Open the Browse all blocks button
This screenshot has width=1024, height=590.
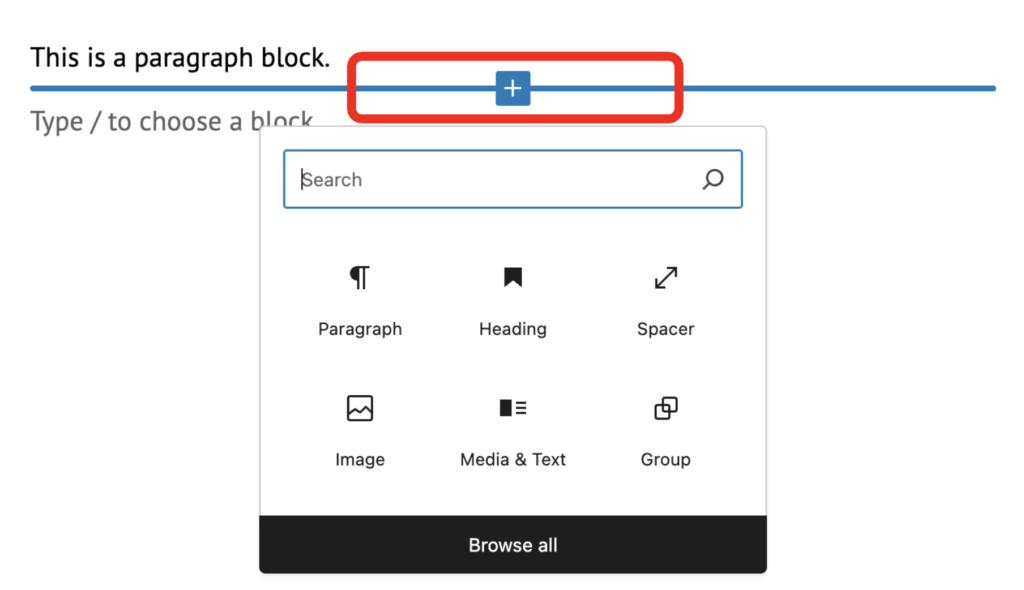tap(513, 545)
